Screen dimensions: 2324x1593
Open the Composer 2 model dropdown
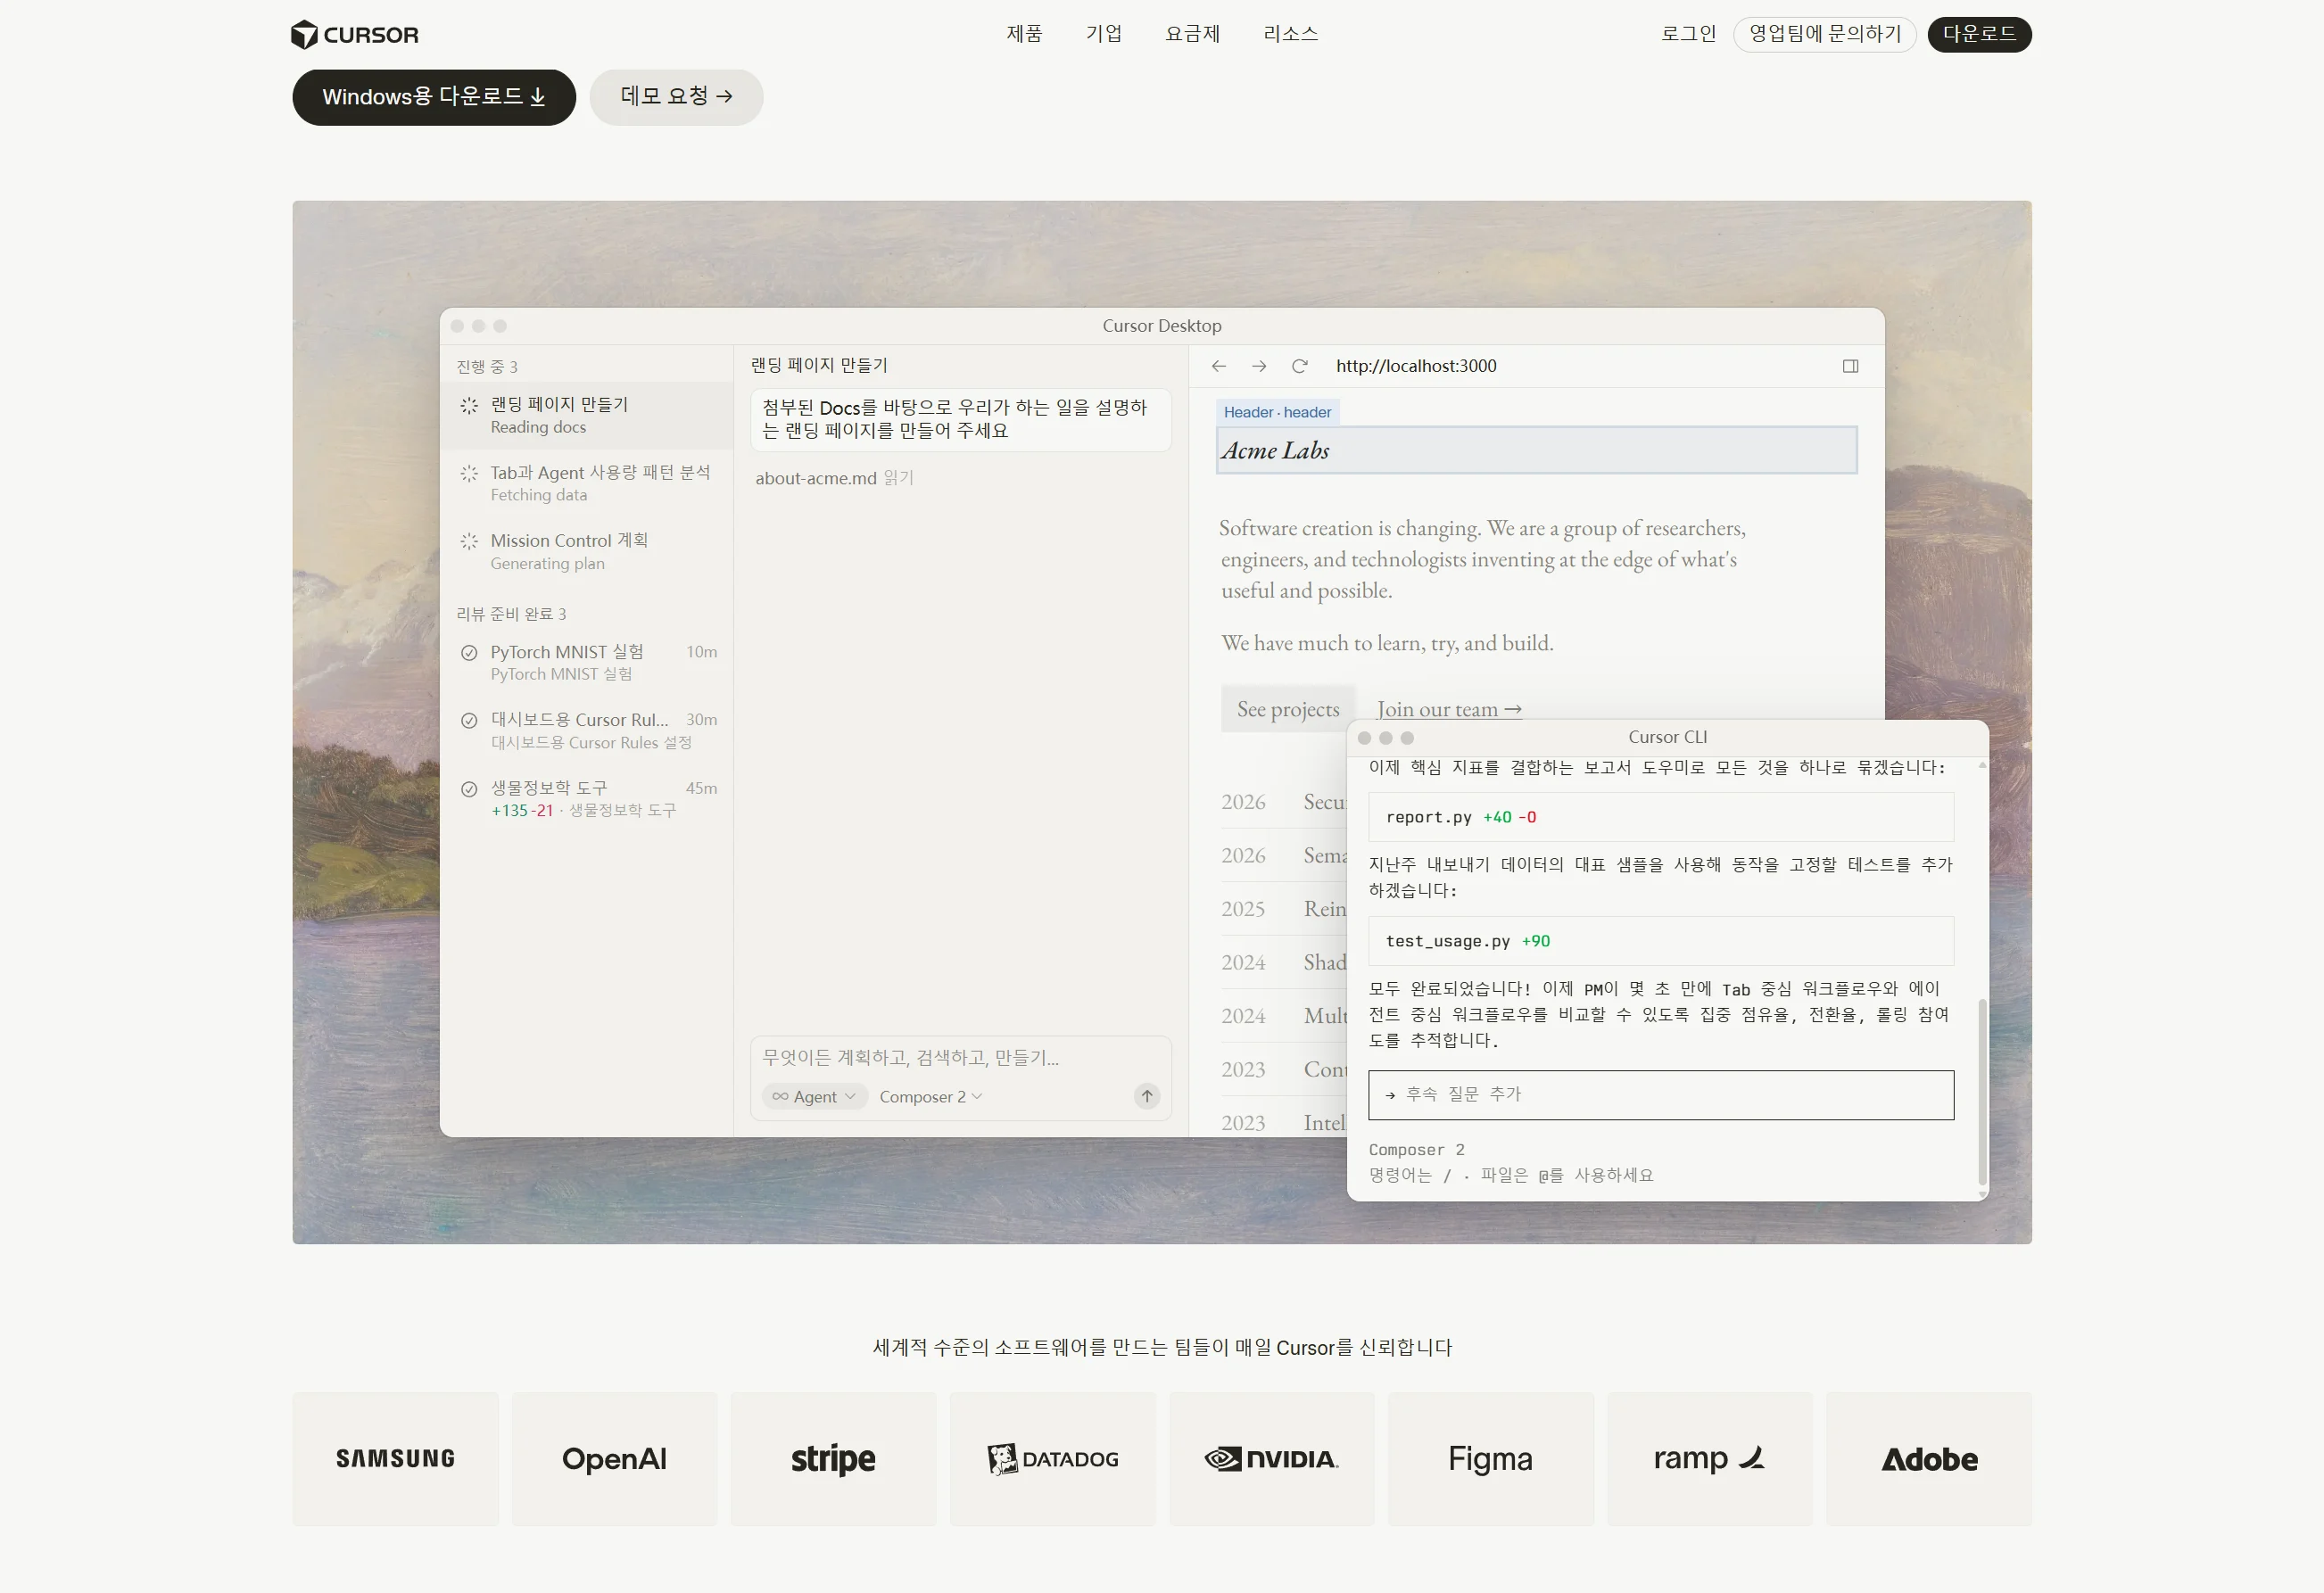coord(931,1097)
